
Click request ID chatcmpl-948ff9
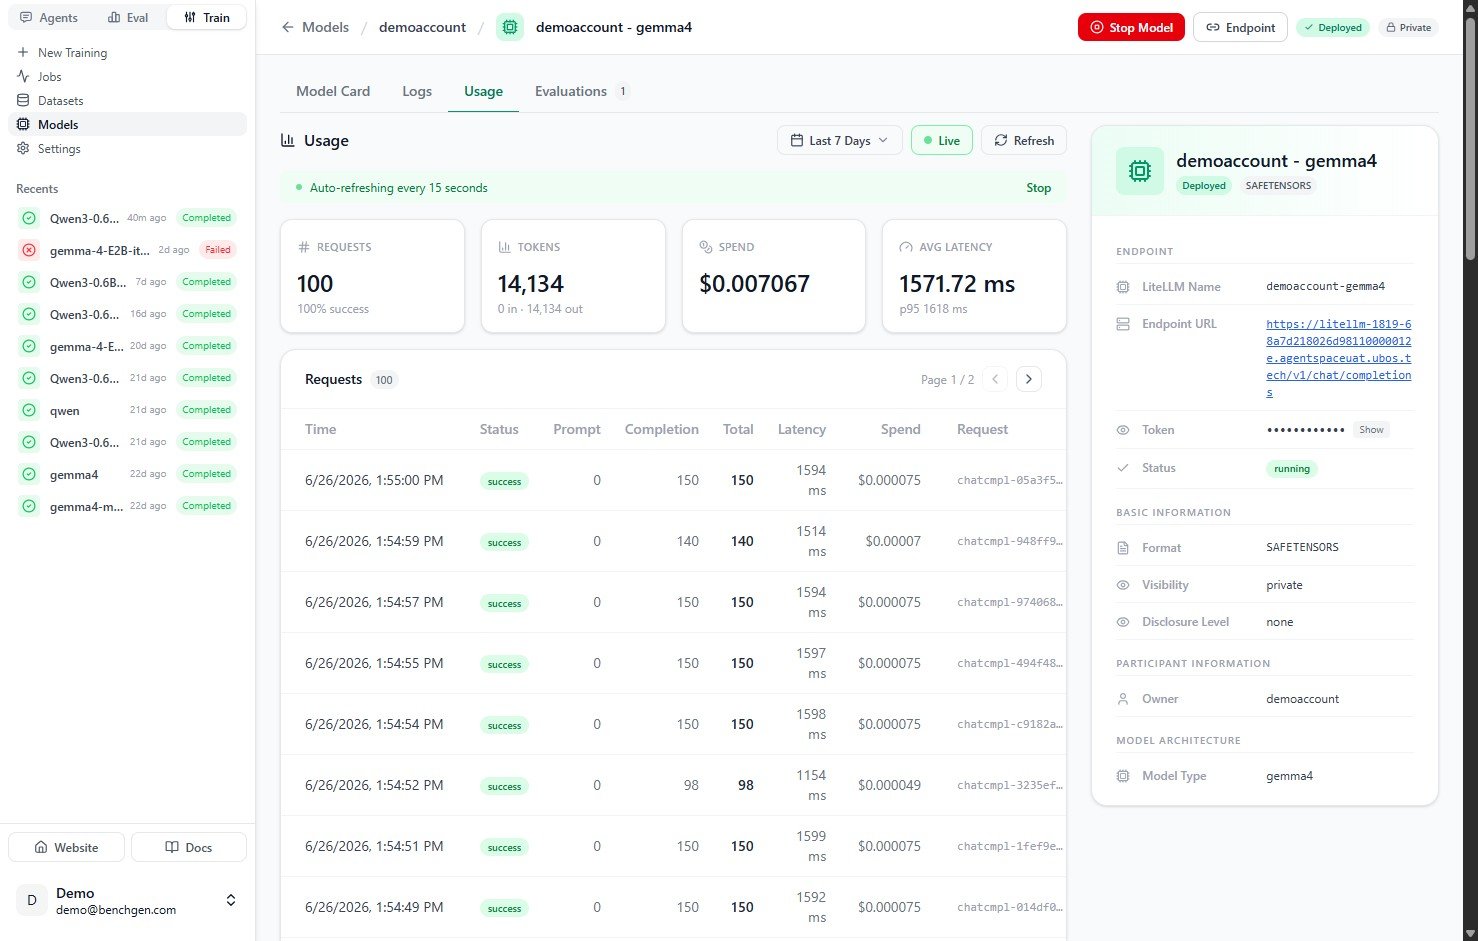pyautogui.click(x=1010, y=541)
